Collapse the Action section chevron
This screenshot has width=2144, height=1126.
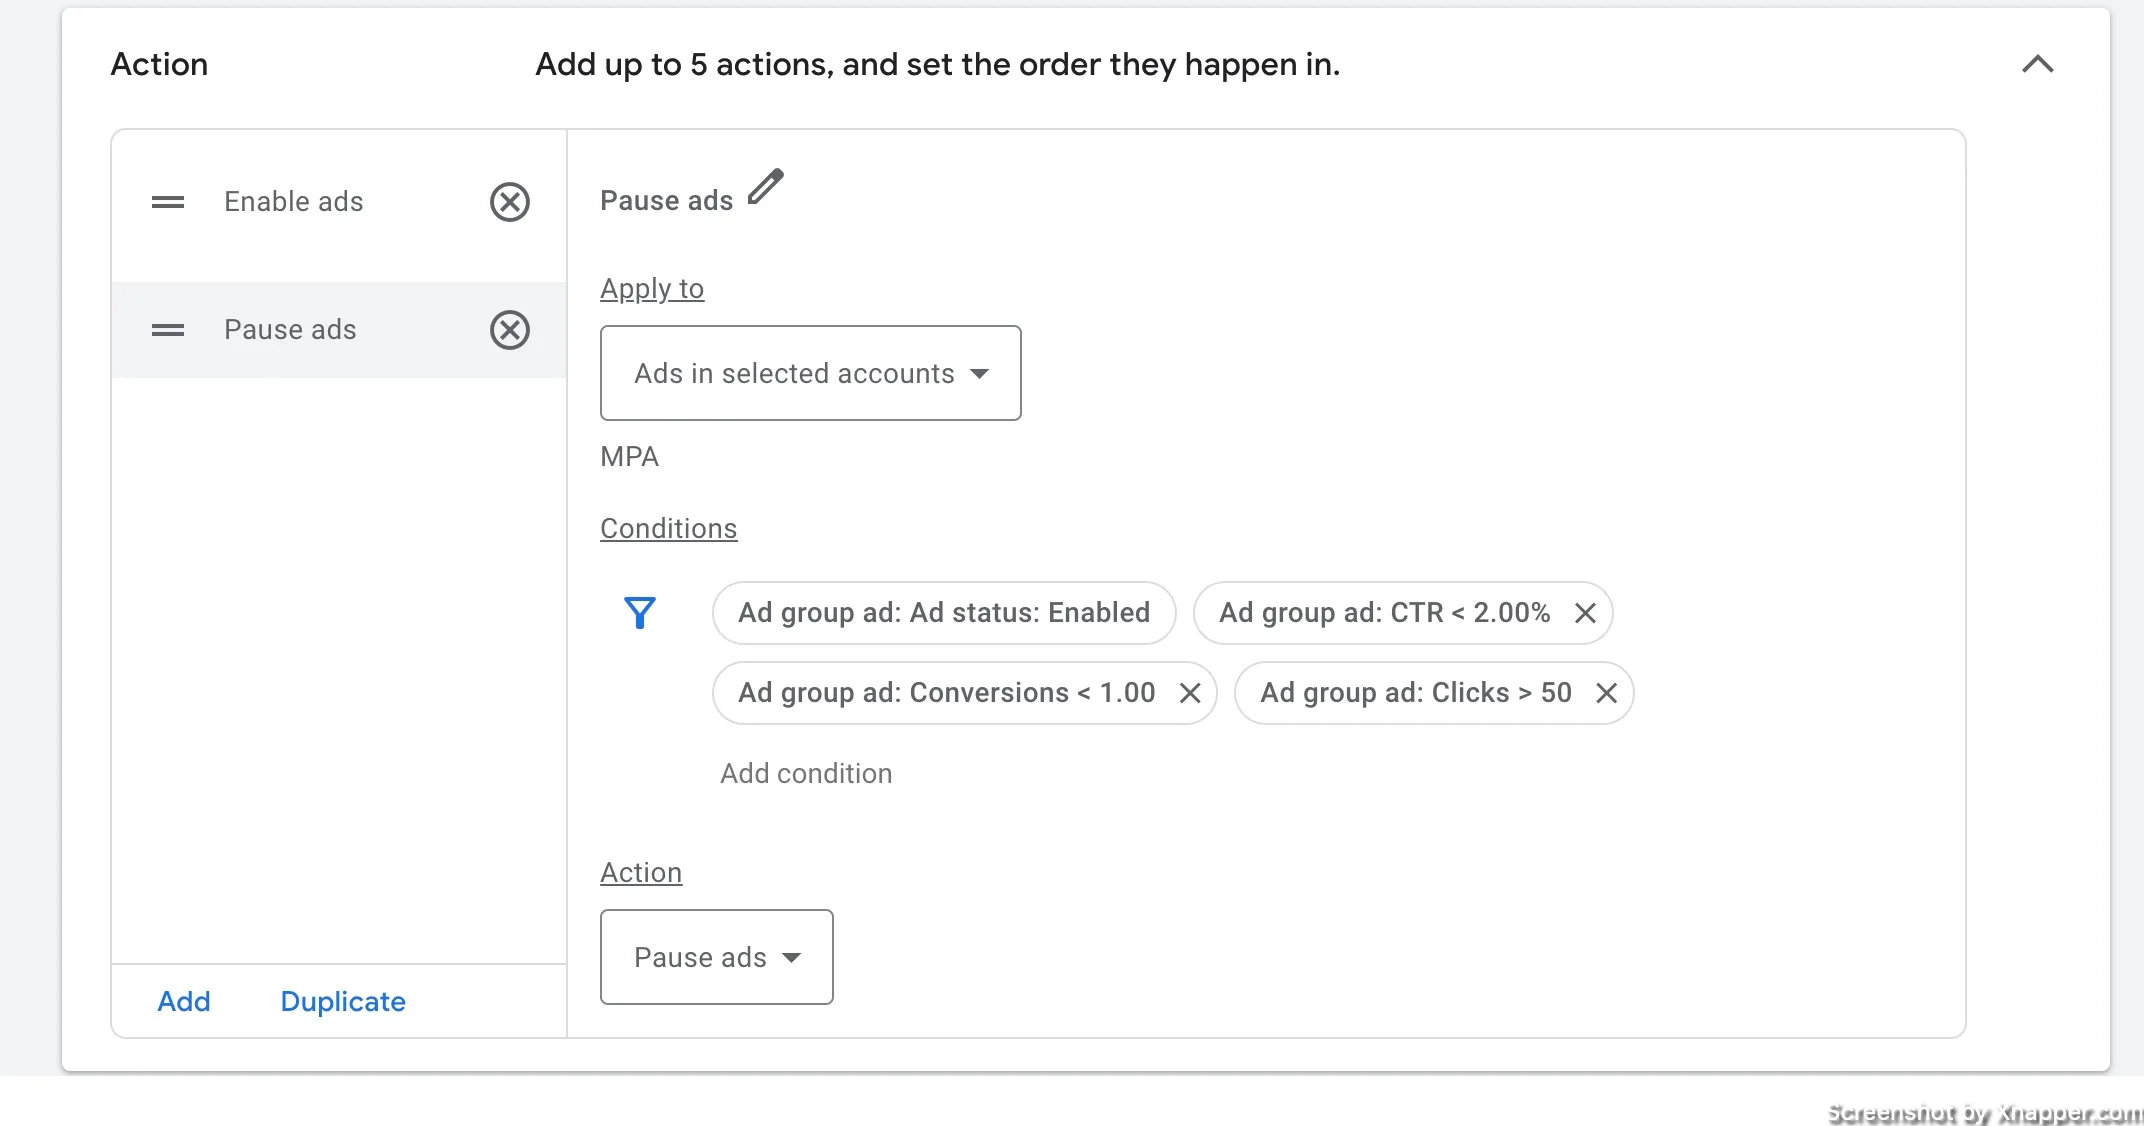click(2037, 65)
